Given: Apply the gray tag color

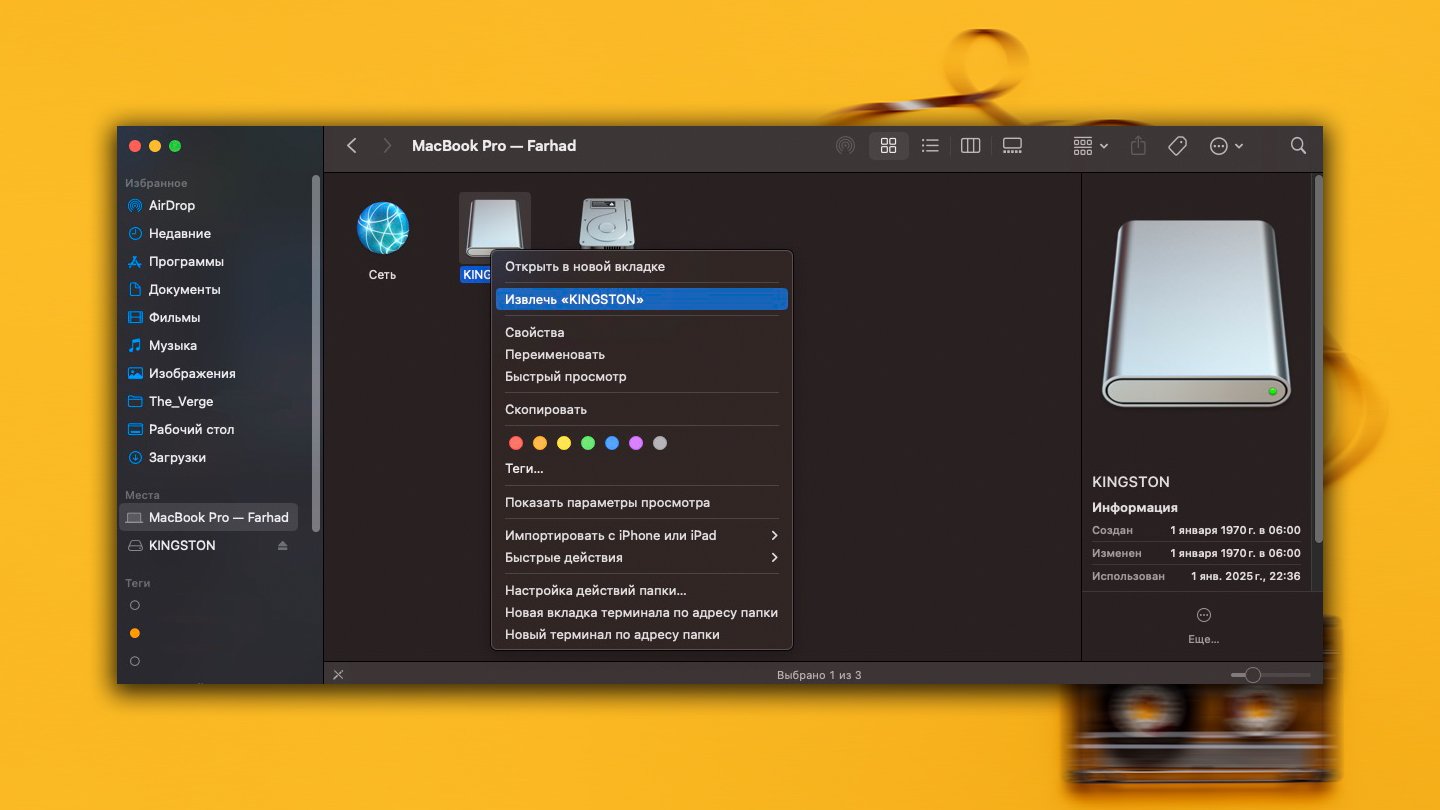Looking at the screenshot, I should point(660,443).
